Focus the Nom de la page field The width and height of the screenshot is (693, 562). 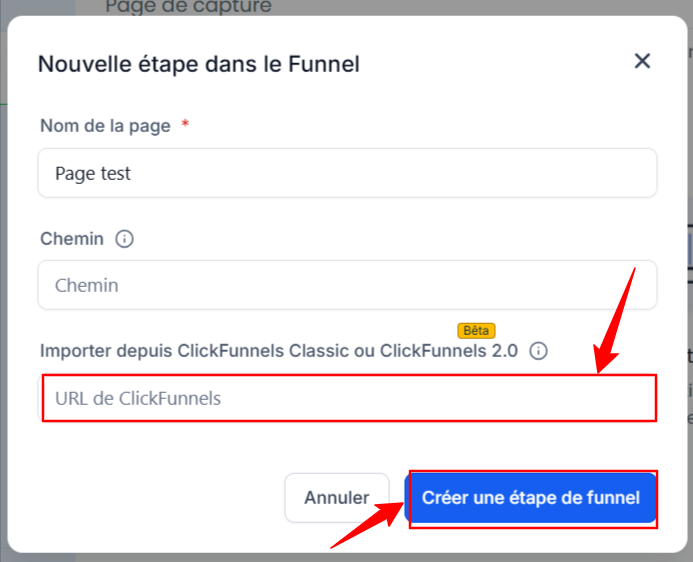(347, 173)
